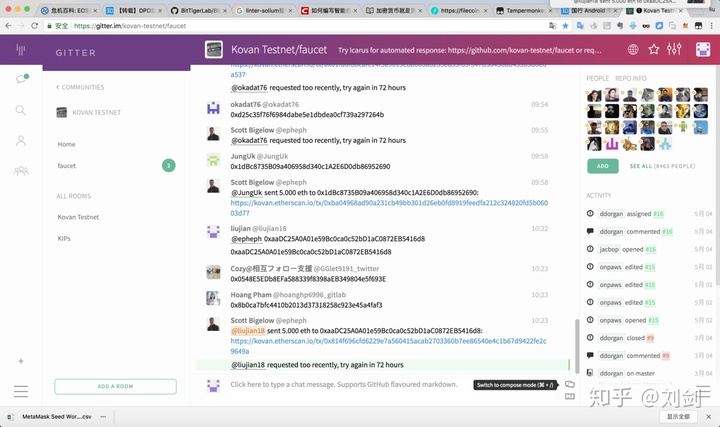
Task: Switch to compose mode icon
Action: [x=569, y=384]
